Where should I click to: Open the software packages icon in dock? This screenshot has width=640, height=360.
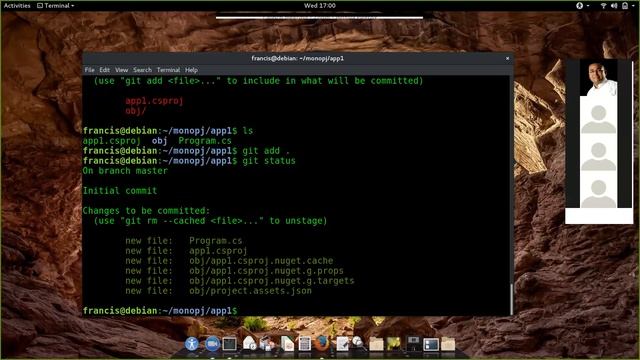[x=267, y=344]
